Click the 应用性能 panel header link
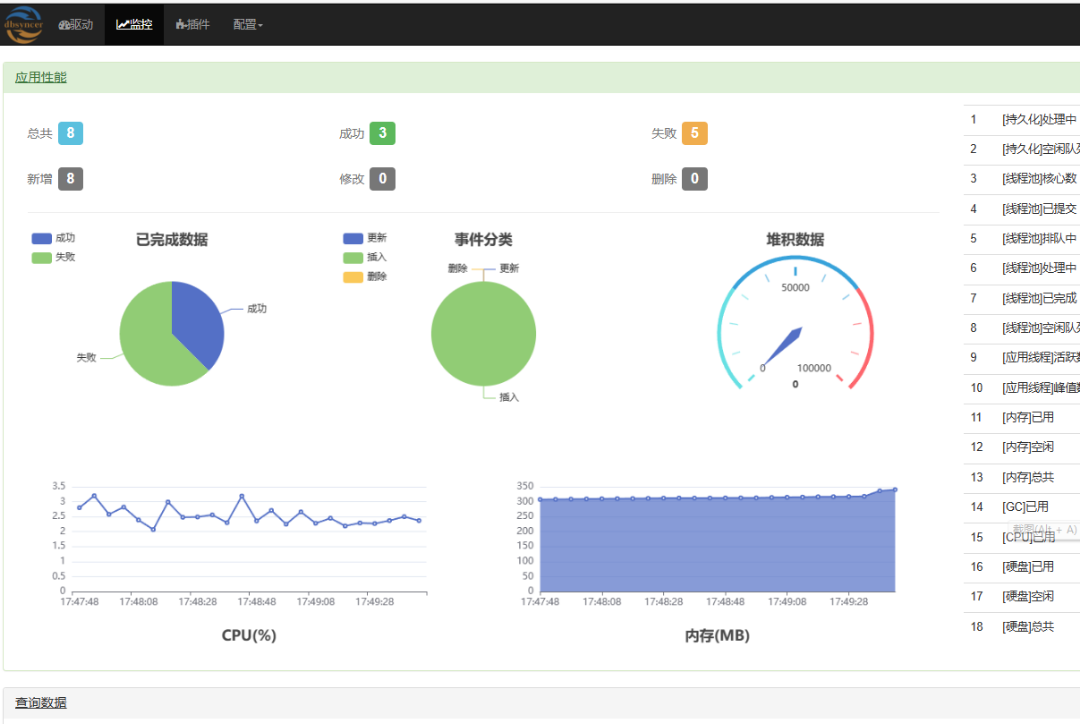Image resolution: width=1080 pixels, height=724 pixels. click(41, 77)
